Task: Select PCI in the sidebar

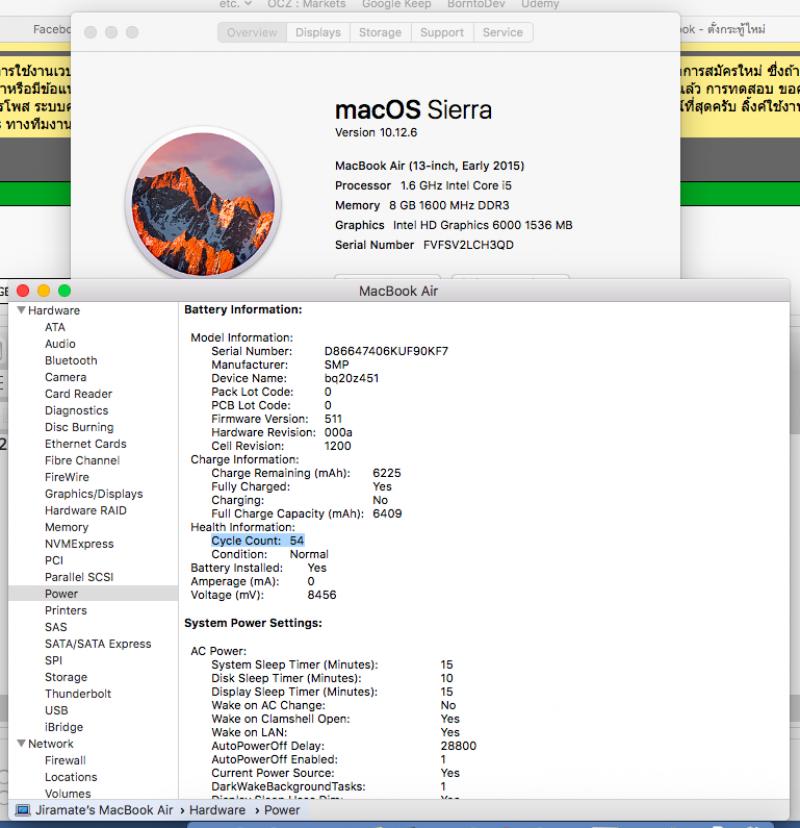Action: 54,560
